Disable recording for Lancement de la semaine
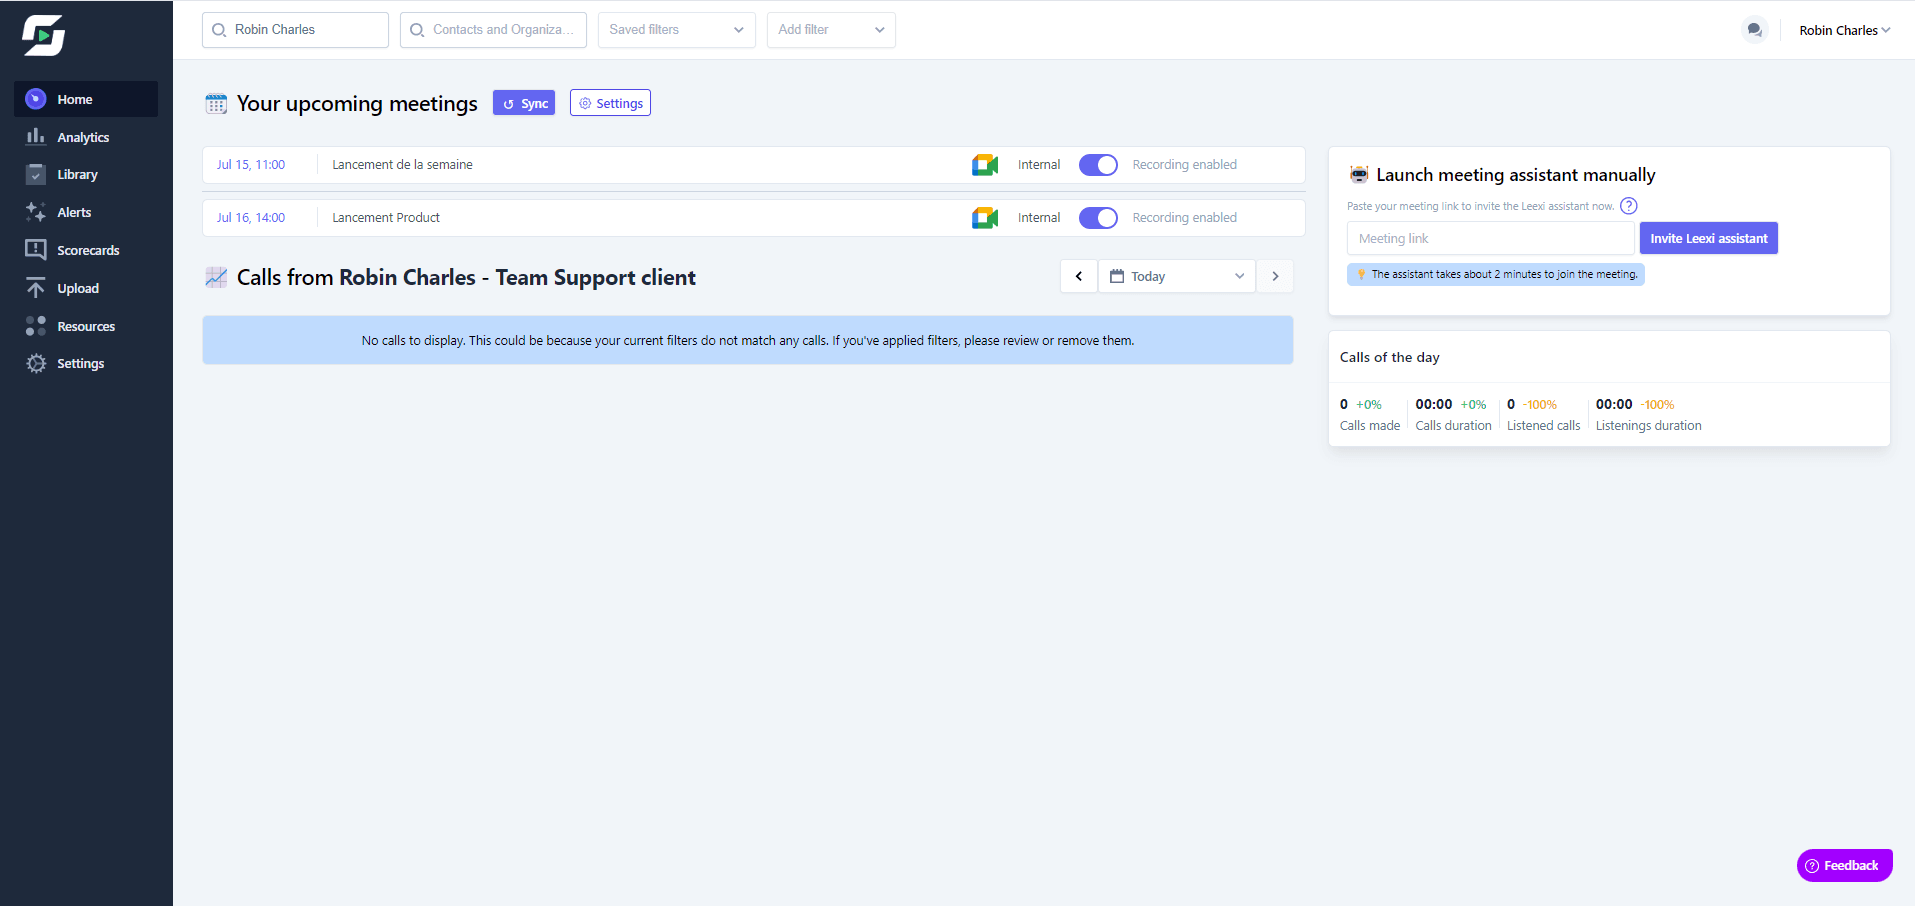 tap(1097, 165)
